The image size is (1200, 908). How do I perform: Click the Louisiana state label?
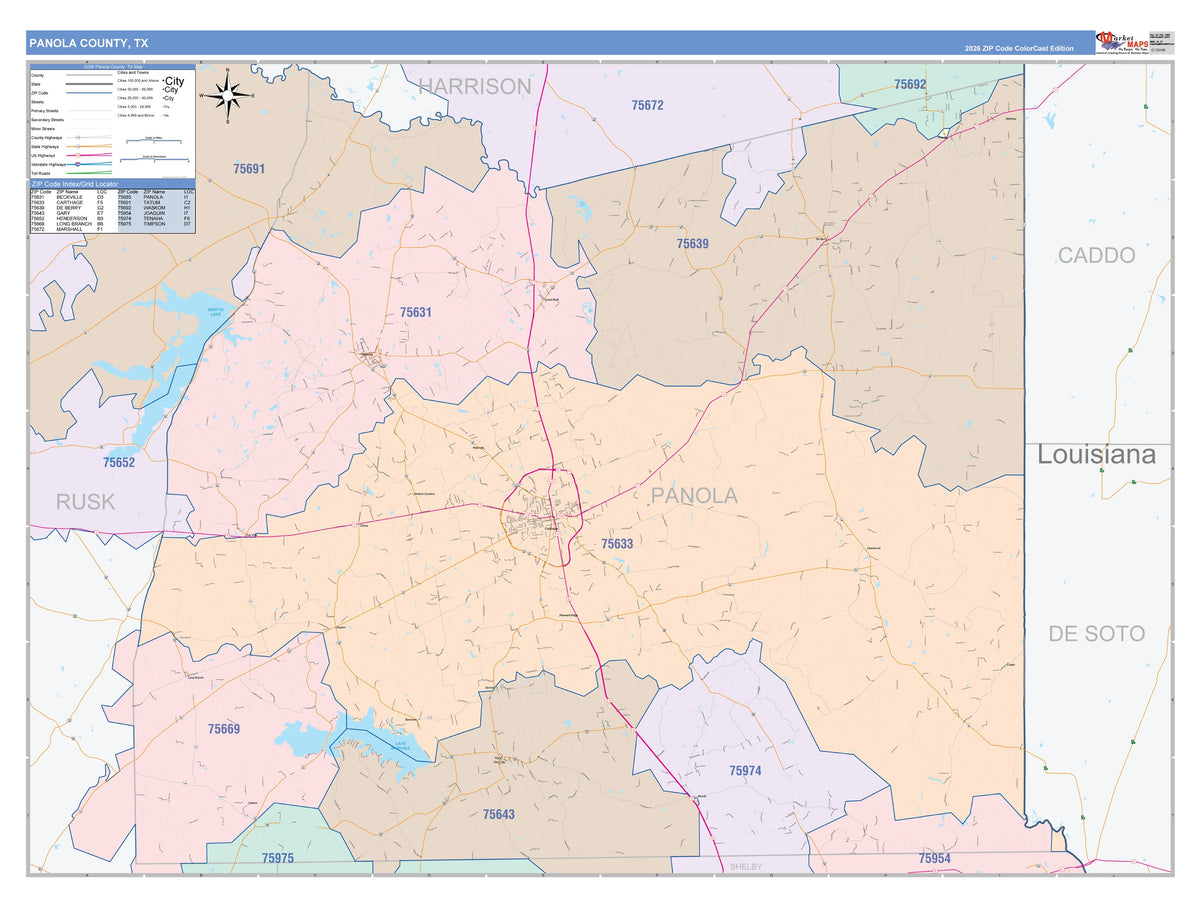click(1097, 455)
